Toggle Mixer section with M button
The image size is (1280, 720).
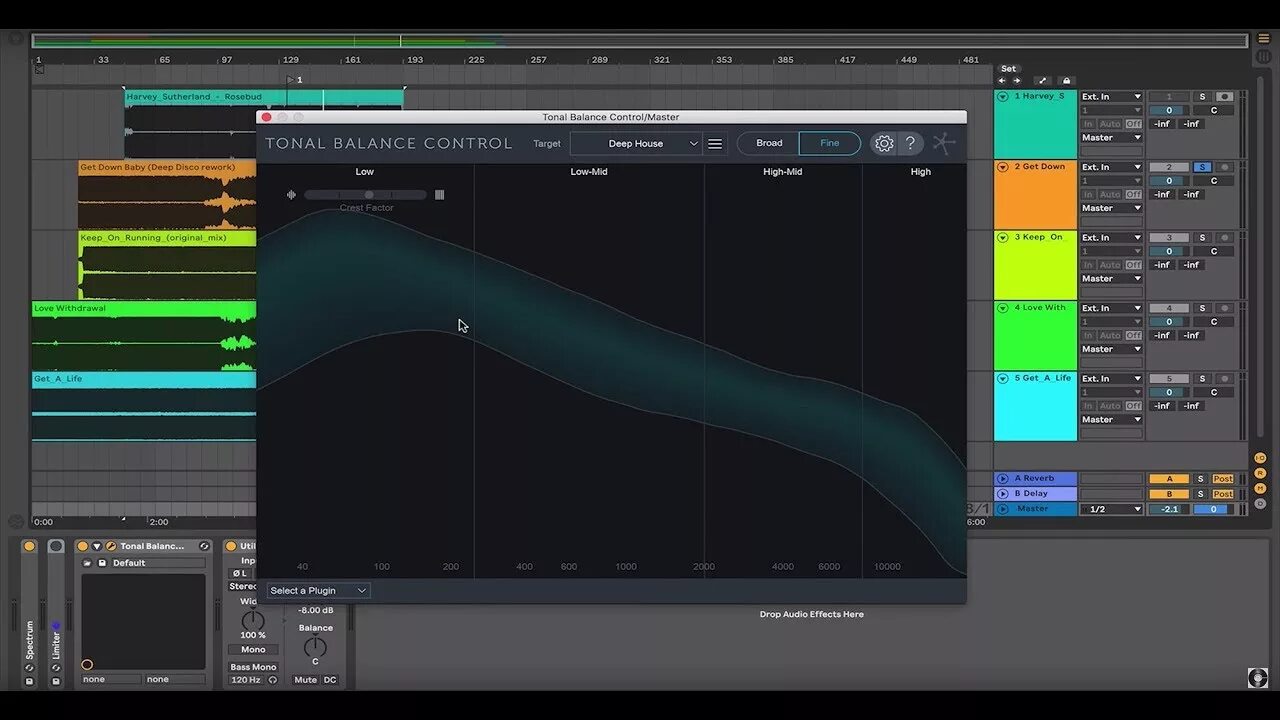(1260, 488)
